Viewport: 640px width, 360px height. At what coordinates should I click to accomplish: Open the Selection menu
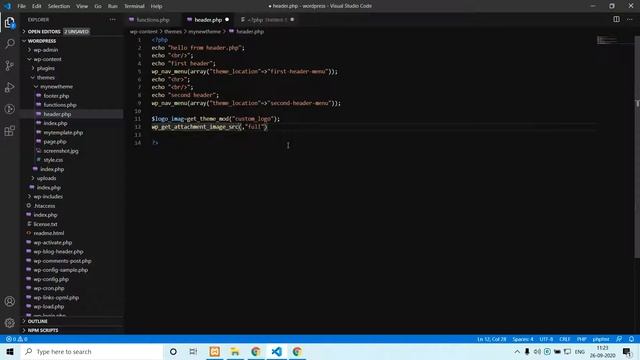tap(59, 6)
